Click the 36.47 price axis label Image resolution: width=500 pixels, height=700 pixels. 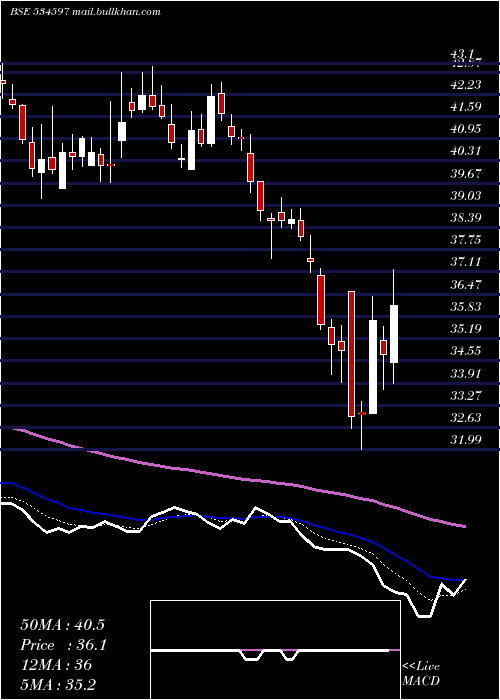(x=466, y=284)
